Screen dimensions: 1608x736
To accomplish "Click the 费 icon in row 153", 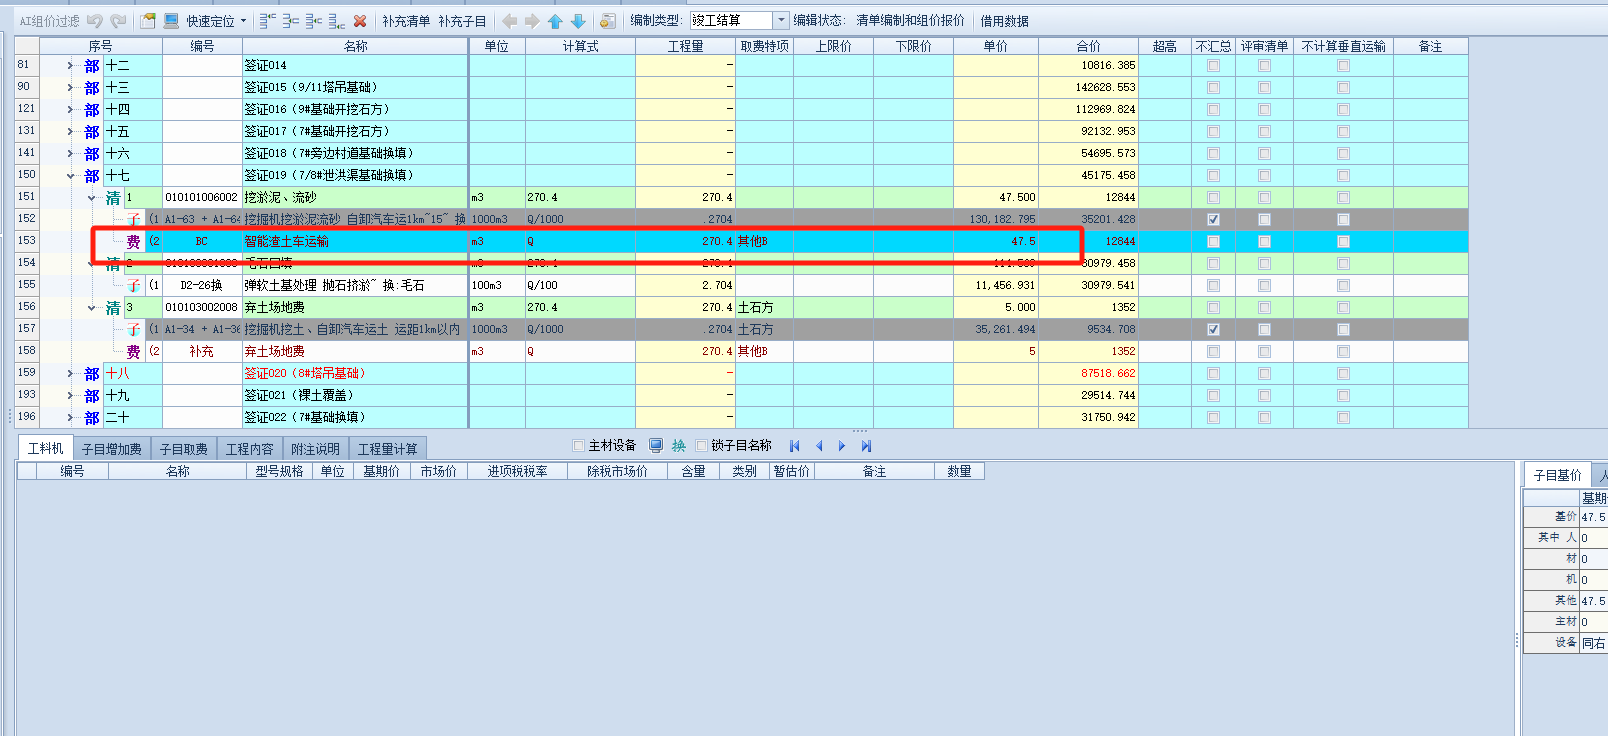I will click(133, 242).
